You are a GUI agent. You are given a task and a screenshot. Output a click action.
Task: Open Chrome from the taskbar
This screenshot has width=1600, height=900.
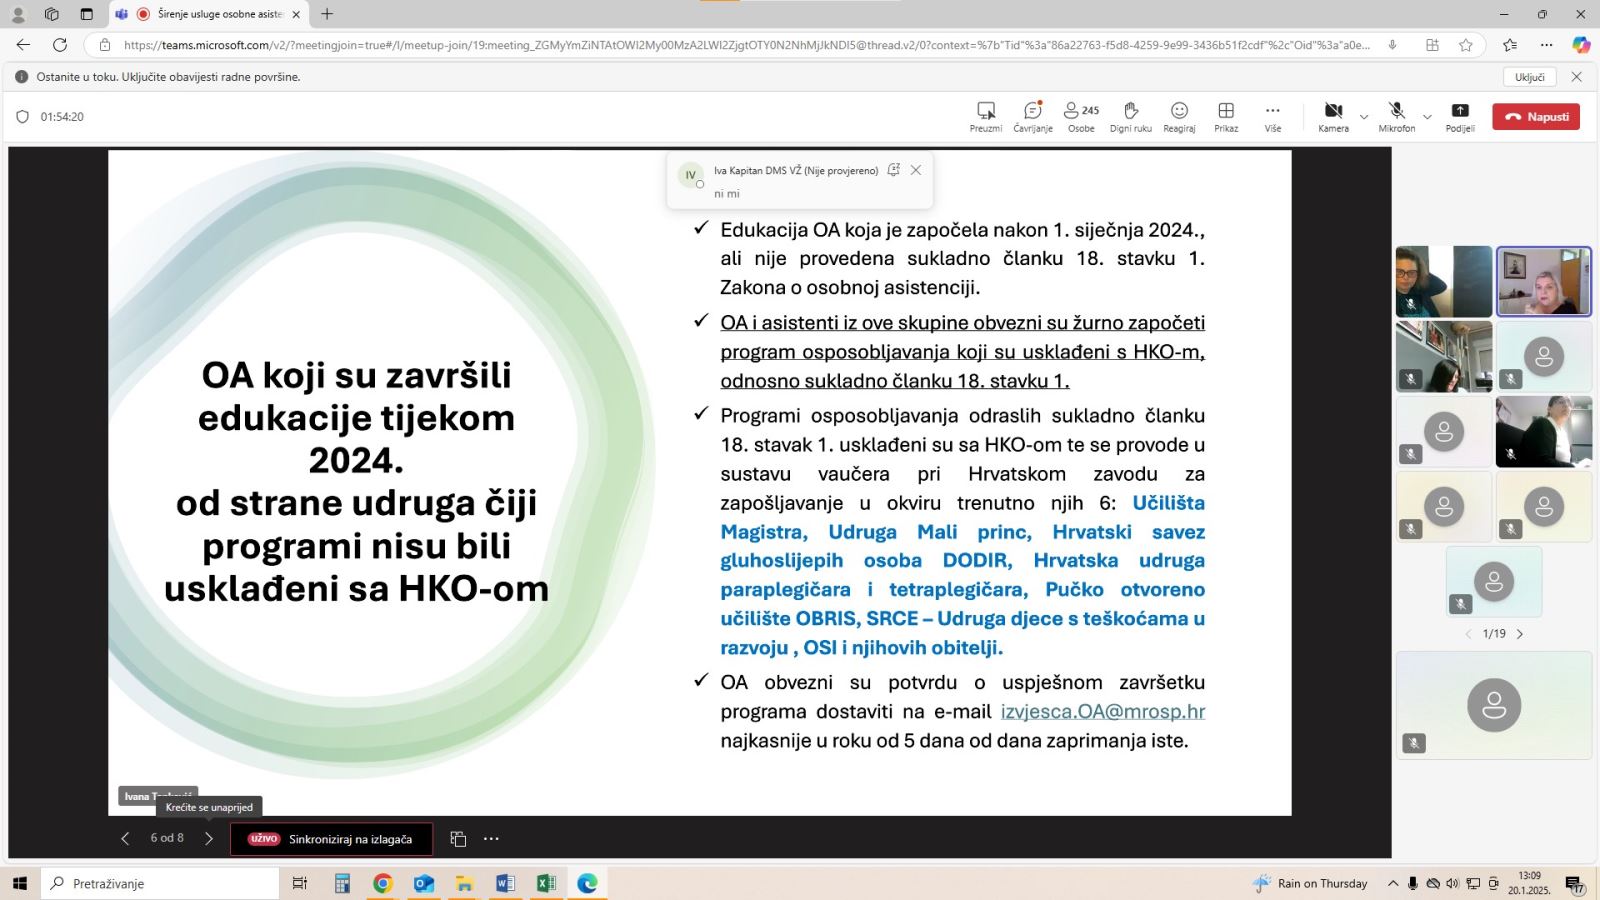coord(382,883)
